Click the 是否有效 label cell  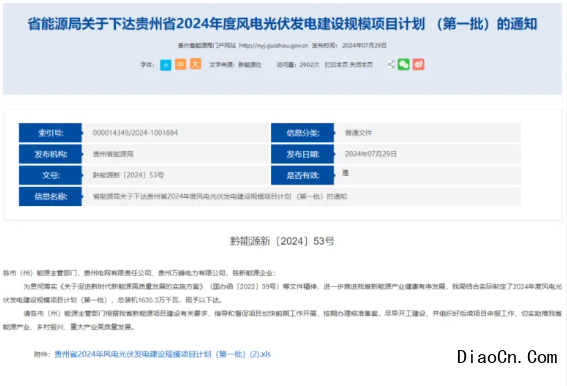click(x=302, y=175)
